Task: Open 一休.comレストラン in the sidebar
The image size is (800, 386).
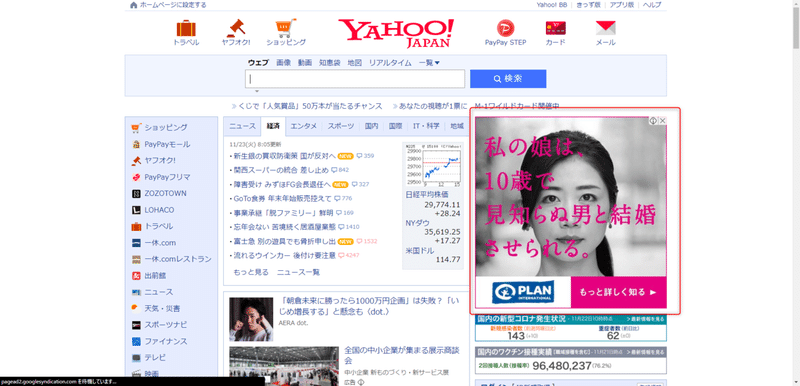Action: tap(178, 259)
